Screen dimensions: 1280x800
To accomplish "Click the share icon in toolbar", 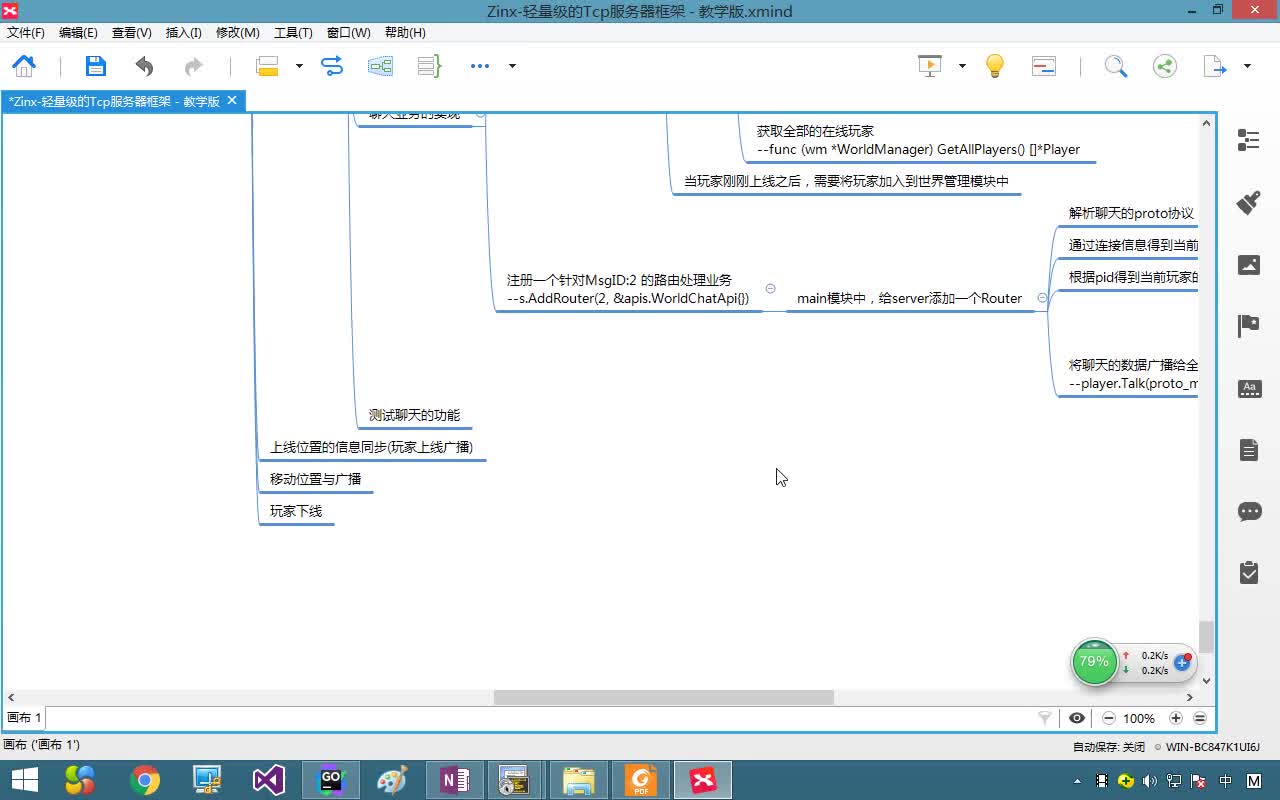I will [1164, 66].
